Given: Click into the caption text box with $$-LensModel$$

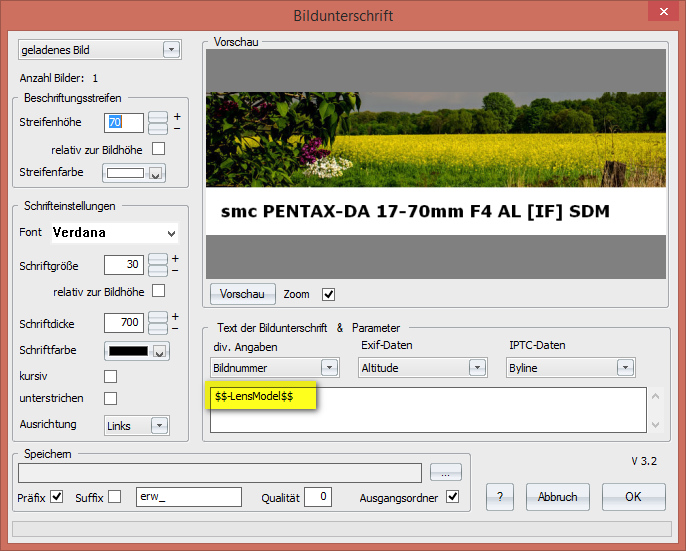Looking at the screenshot, I should pyautogui.click(x=428, y=410).
